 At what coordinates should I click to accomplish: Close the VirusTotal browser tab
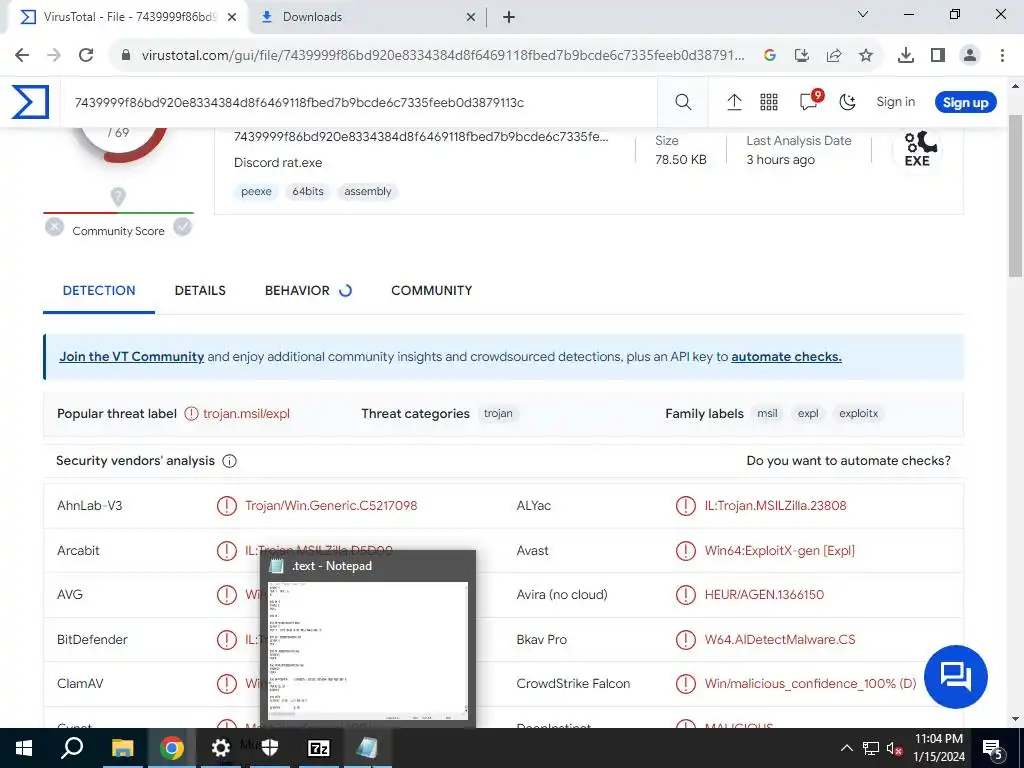coord(232,17)
